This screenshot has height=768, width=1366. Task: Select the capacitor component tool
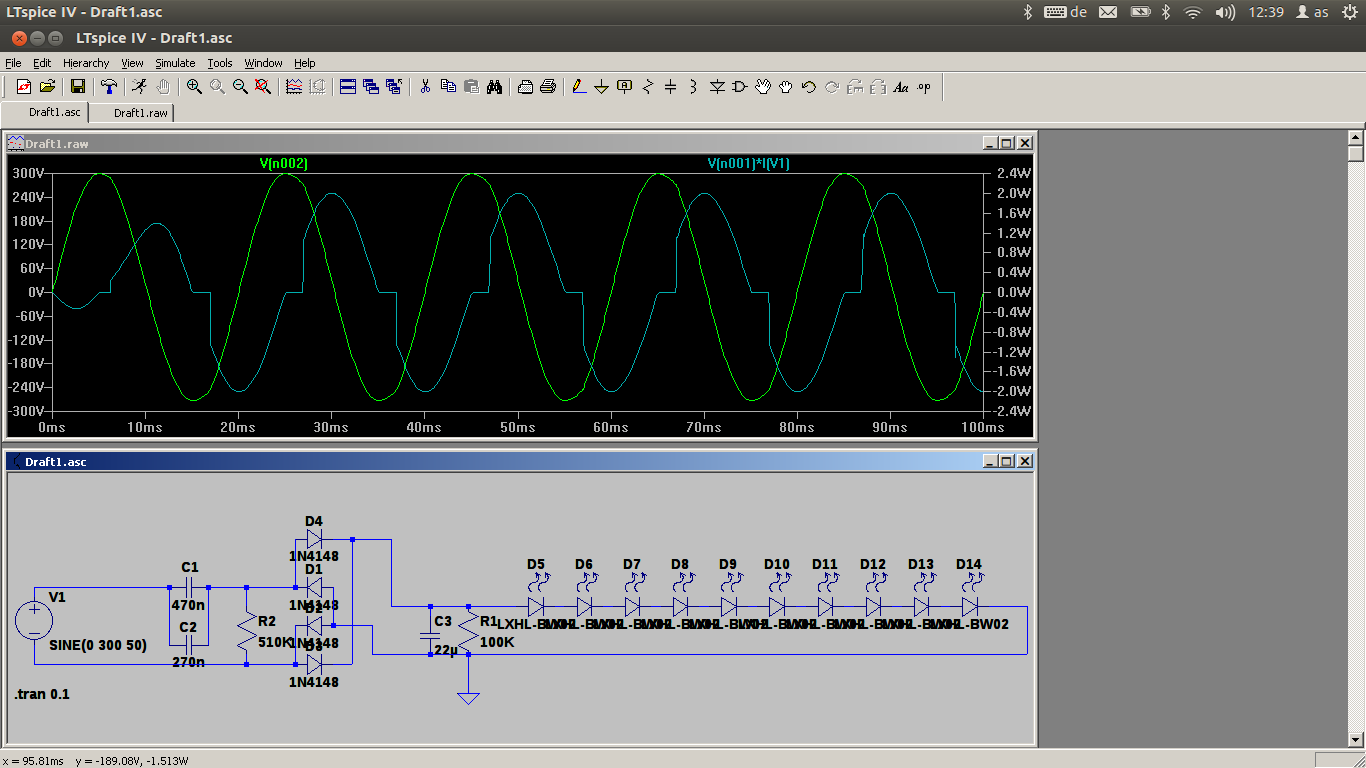(x=670, y=87)
